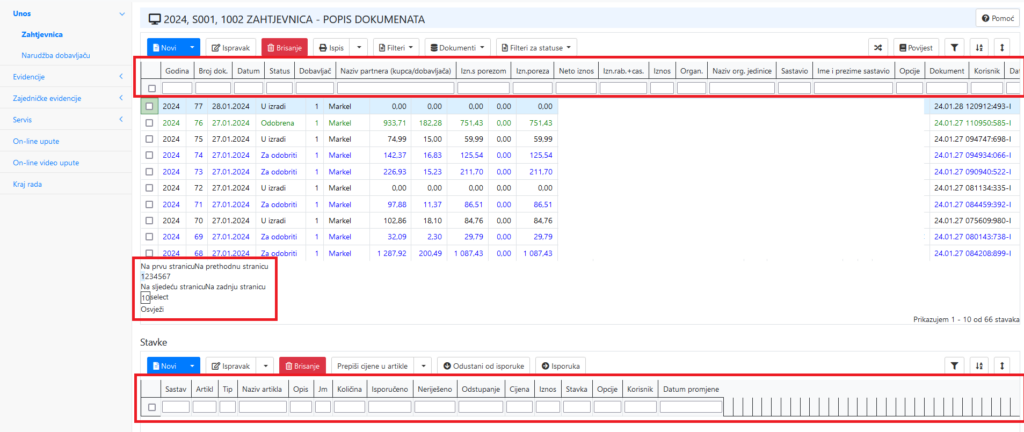The height and width of the screenshot is (432, 1024).
Task: Click the Status column header
Action: [x=280, y=70]
